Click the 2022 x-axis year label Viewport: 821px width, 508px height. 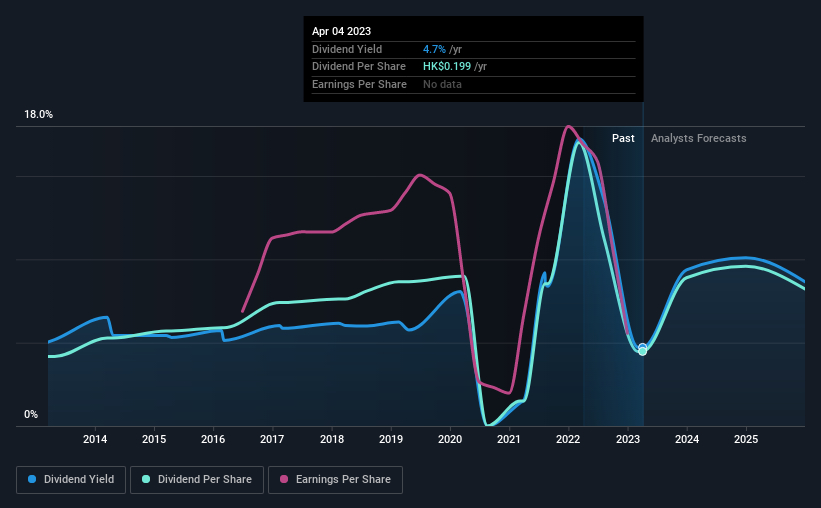coord(568,439)
